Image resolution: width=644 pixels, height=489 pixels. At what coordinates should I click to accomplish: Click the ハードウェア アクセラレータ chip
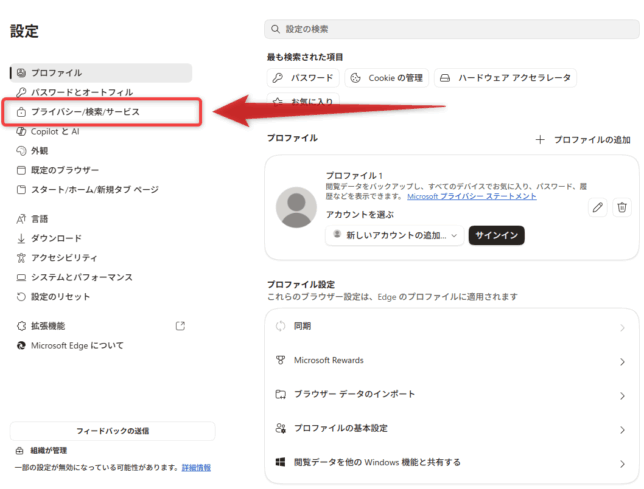click(x=505, y=78)
